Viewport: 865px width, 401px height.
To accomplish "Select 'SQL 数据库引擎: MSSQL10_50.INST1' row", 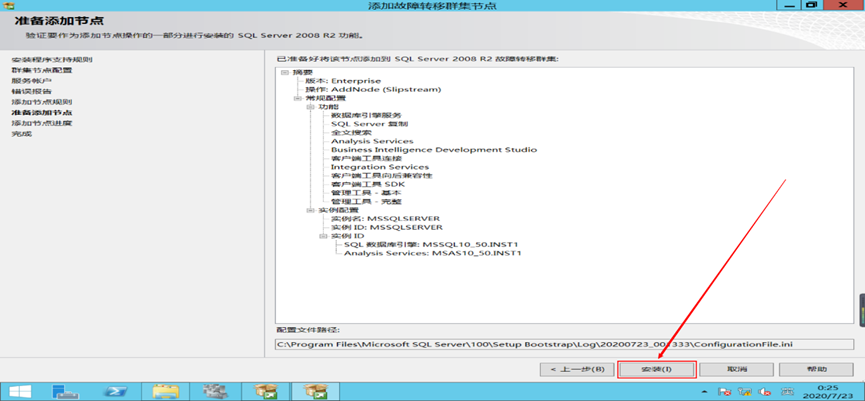I will 431,244.
